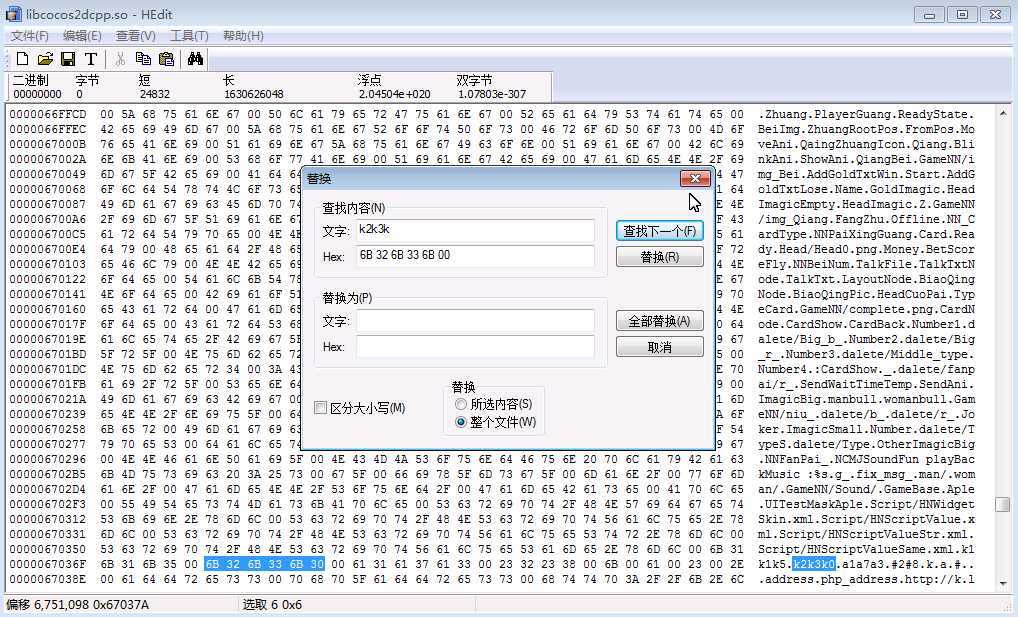
Task: Click the vertical scrollbar up arrow
Action: [1002, 113]
